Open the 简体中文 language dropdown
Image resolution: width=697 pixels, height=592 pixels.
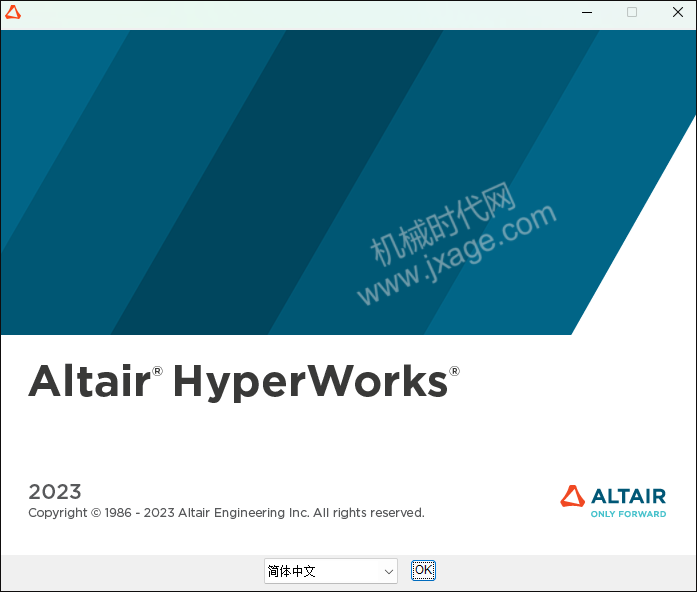tap(331, 571)
